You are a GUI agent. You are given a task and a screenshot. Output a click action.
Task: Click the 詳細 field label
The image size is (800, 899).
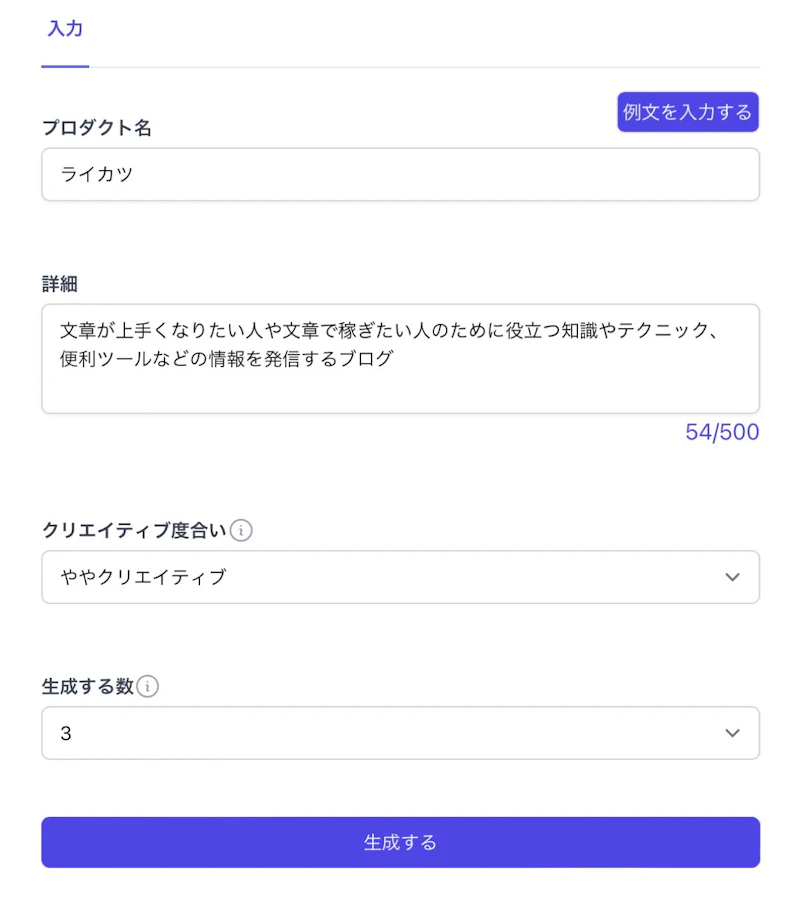tap(60, 284)
